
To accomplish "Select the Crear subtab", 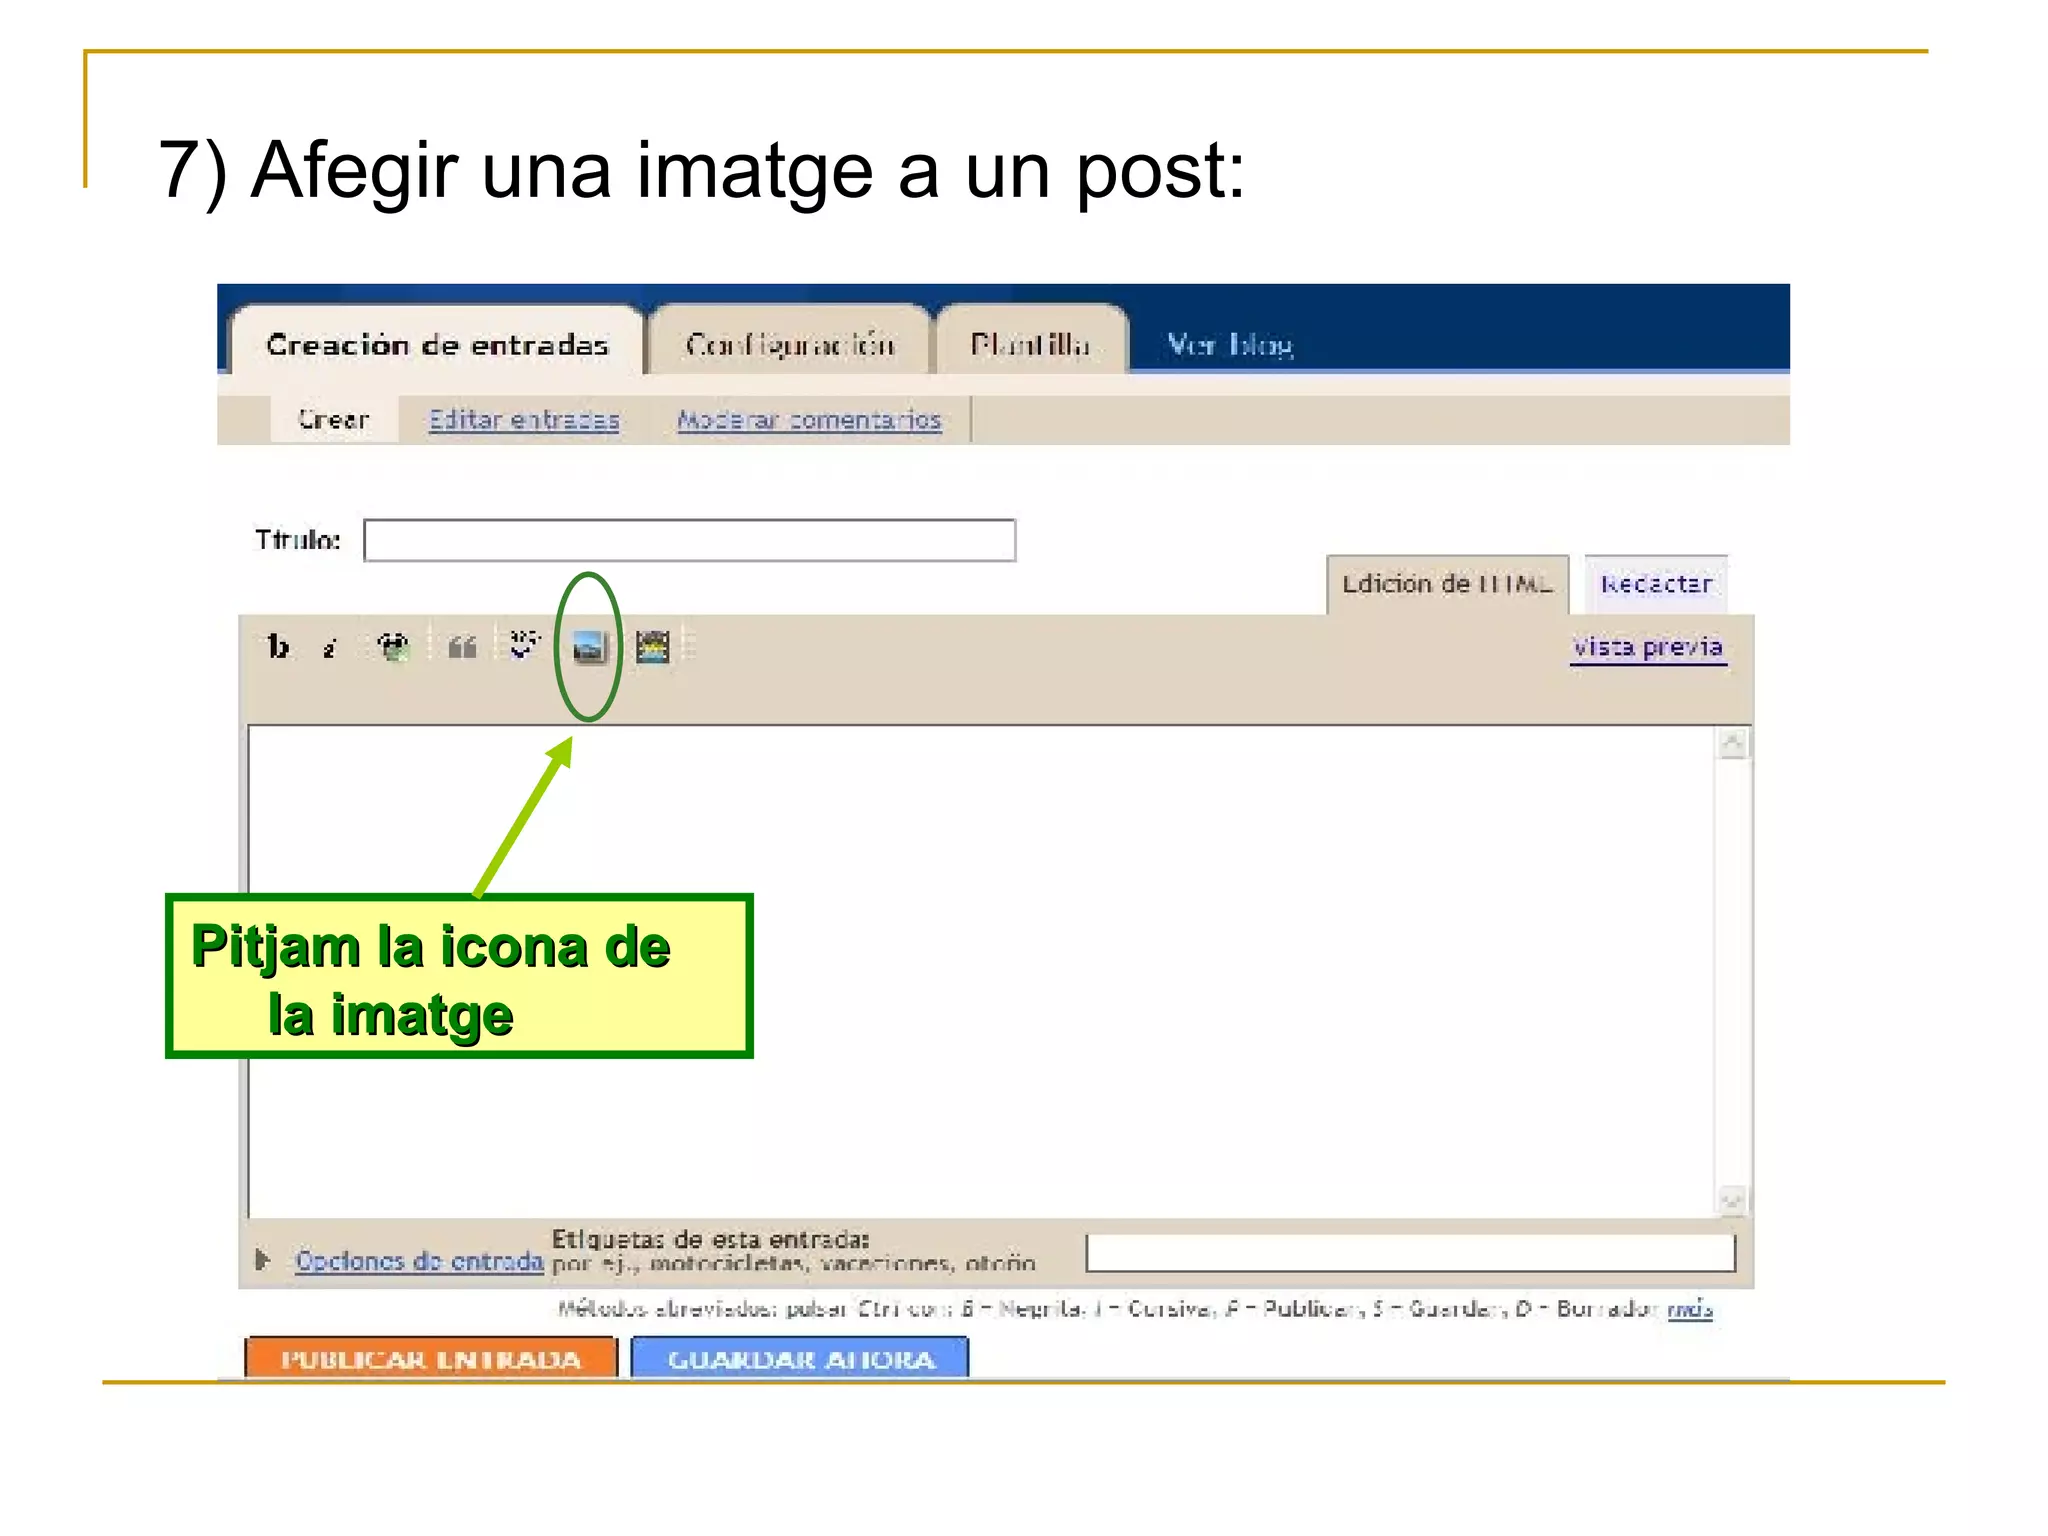I will pos(333,419).
